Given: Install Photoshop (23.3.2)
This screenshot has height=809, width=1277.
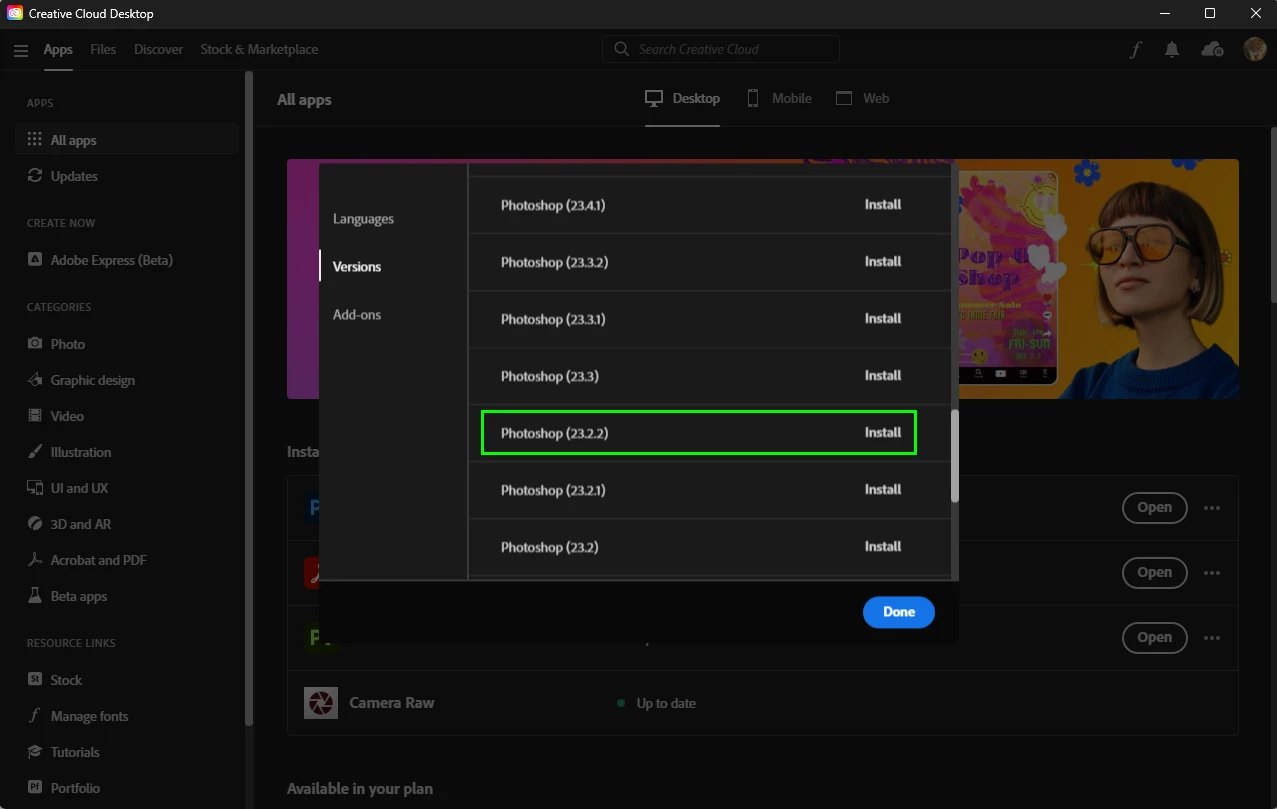Looking at the screenshot, I should [x=883, y=261].
